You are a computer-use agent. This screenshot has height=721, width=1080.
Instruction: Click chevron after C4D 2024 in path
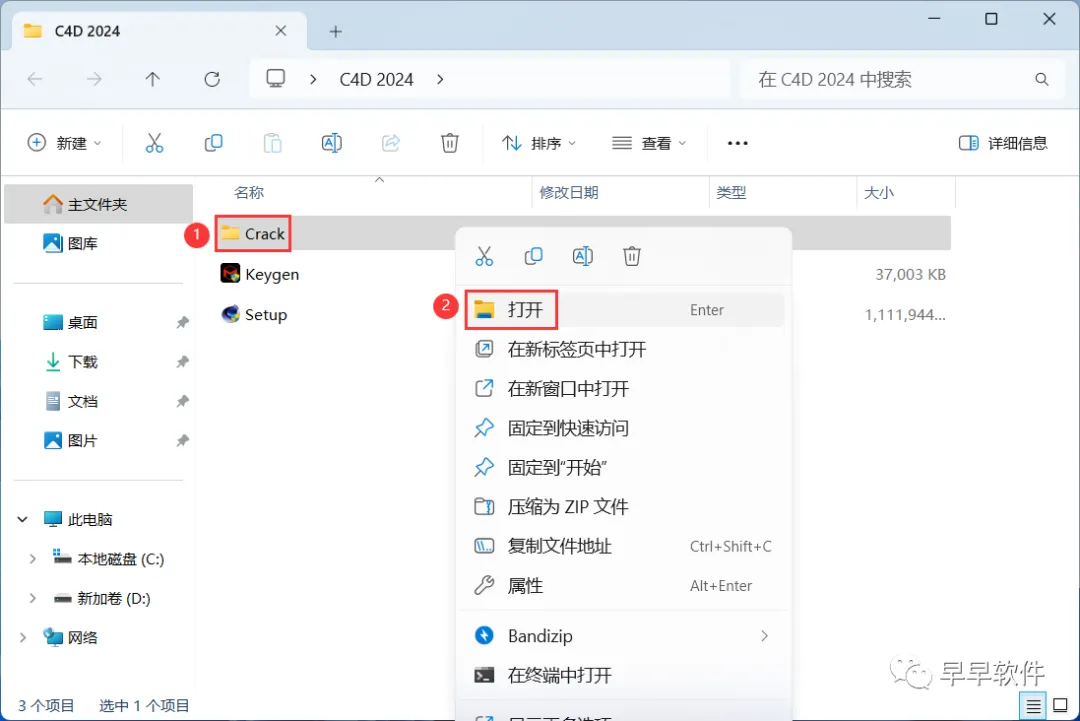pyautogui.click(x=440, y=79)
